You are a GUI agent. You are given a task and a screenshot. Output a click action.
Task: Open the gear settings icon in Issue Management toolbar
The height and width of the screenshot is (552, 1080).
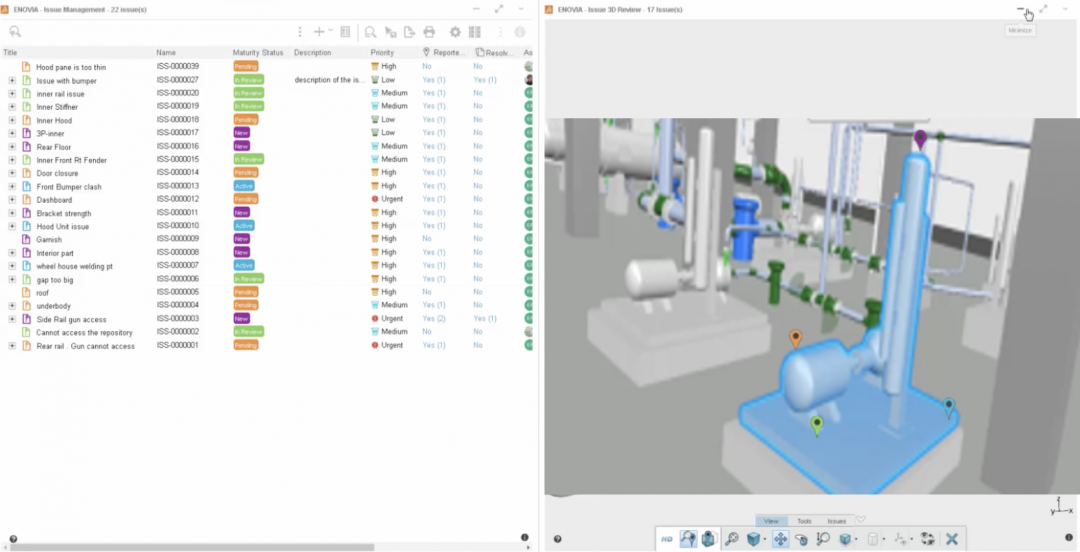click(455, 32)
